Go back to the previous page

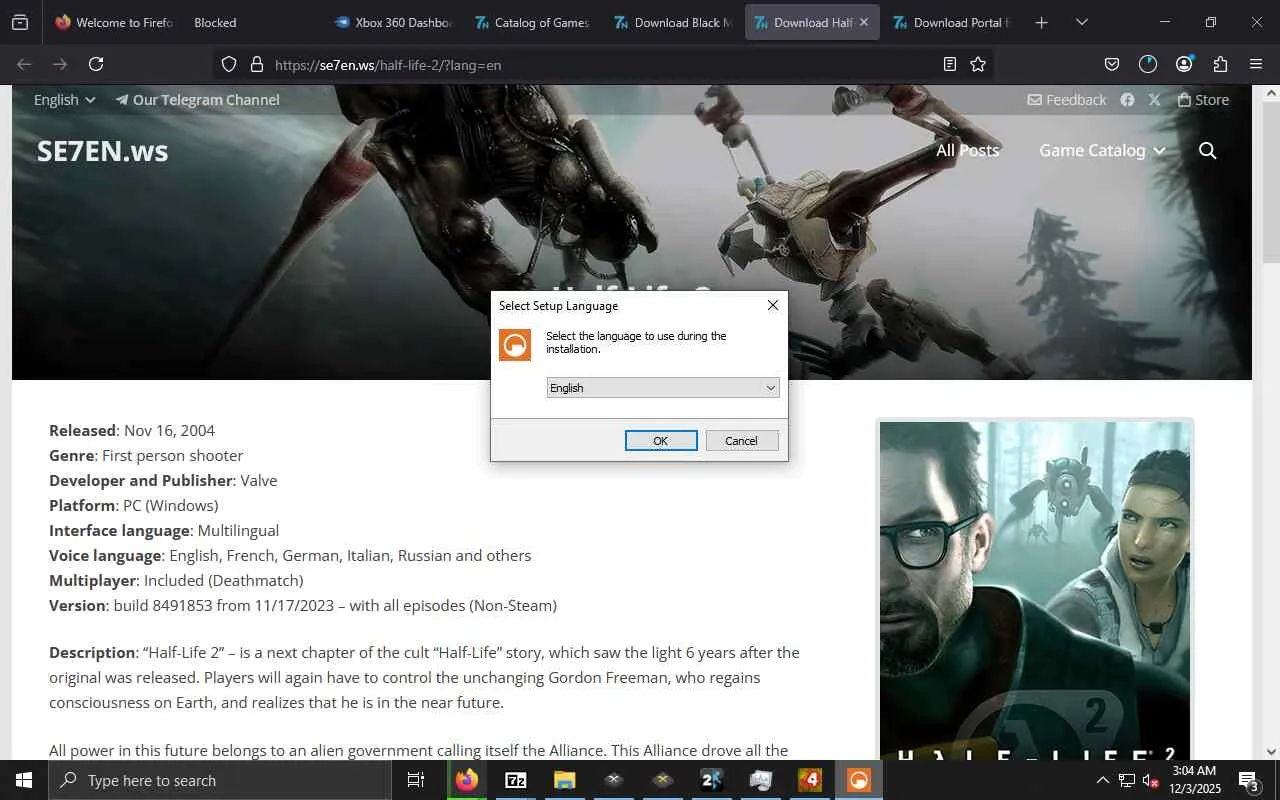[x=24, y=64]
